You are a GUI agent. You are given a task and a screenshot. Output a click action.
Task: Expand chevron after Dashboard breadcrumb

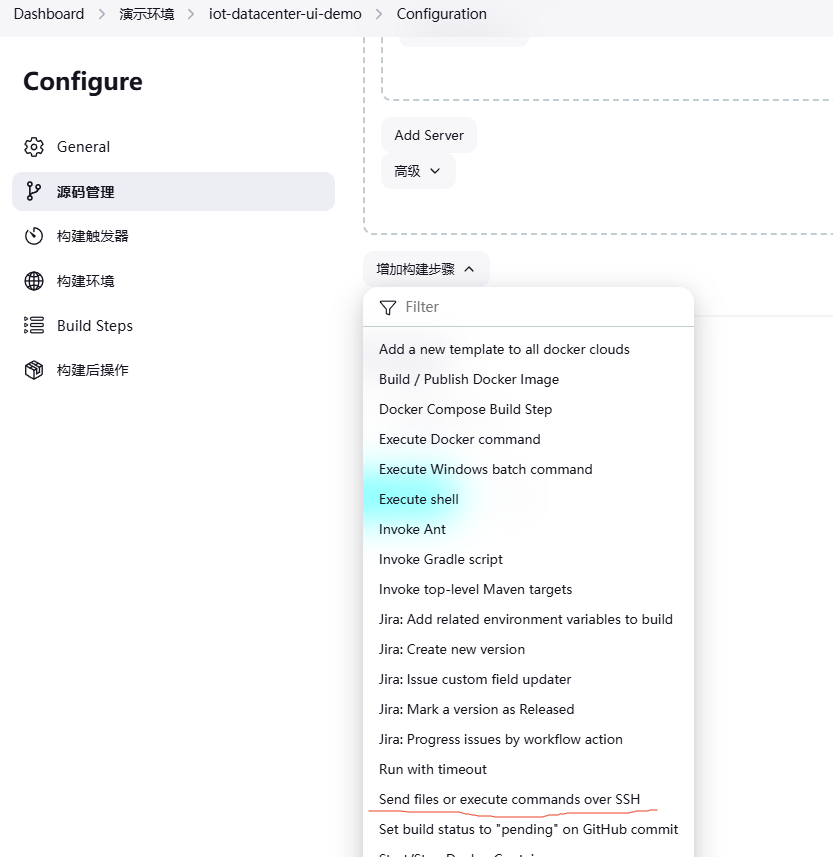102,14
